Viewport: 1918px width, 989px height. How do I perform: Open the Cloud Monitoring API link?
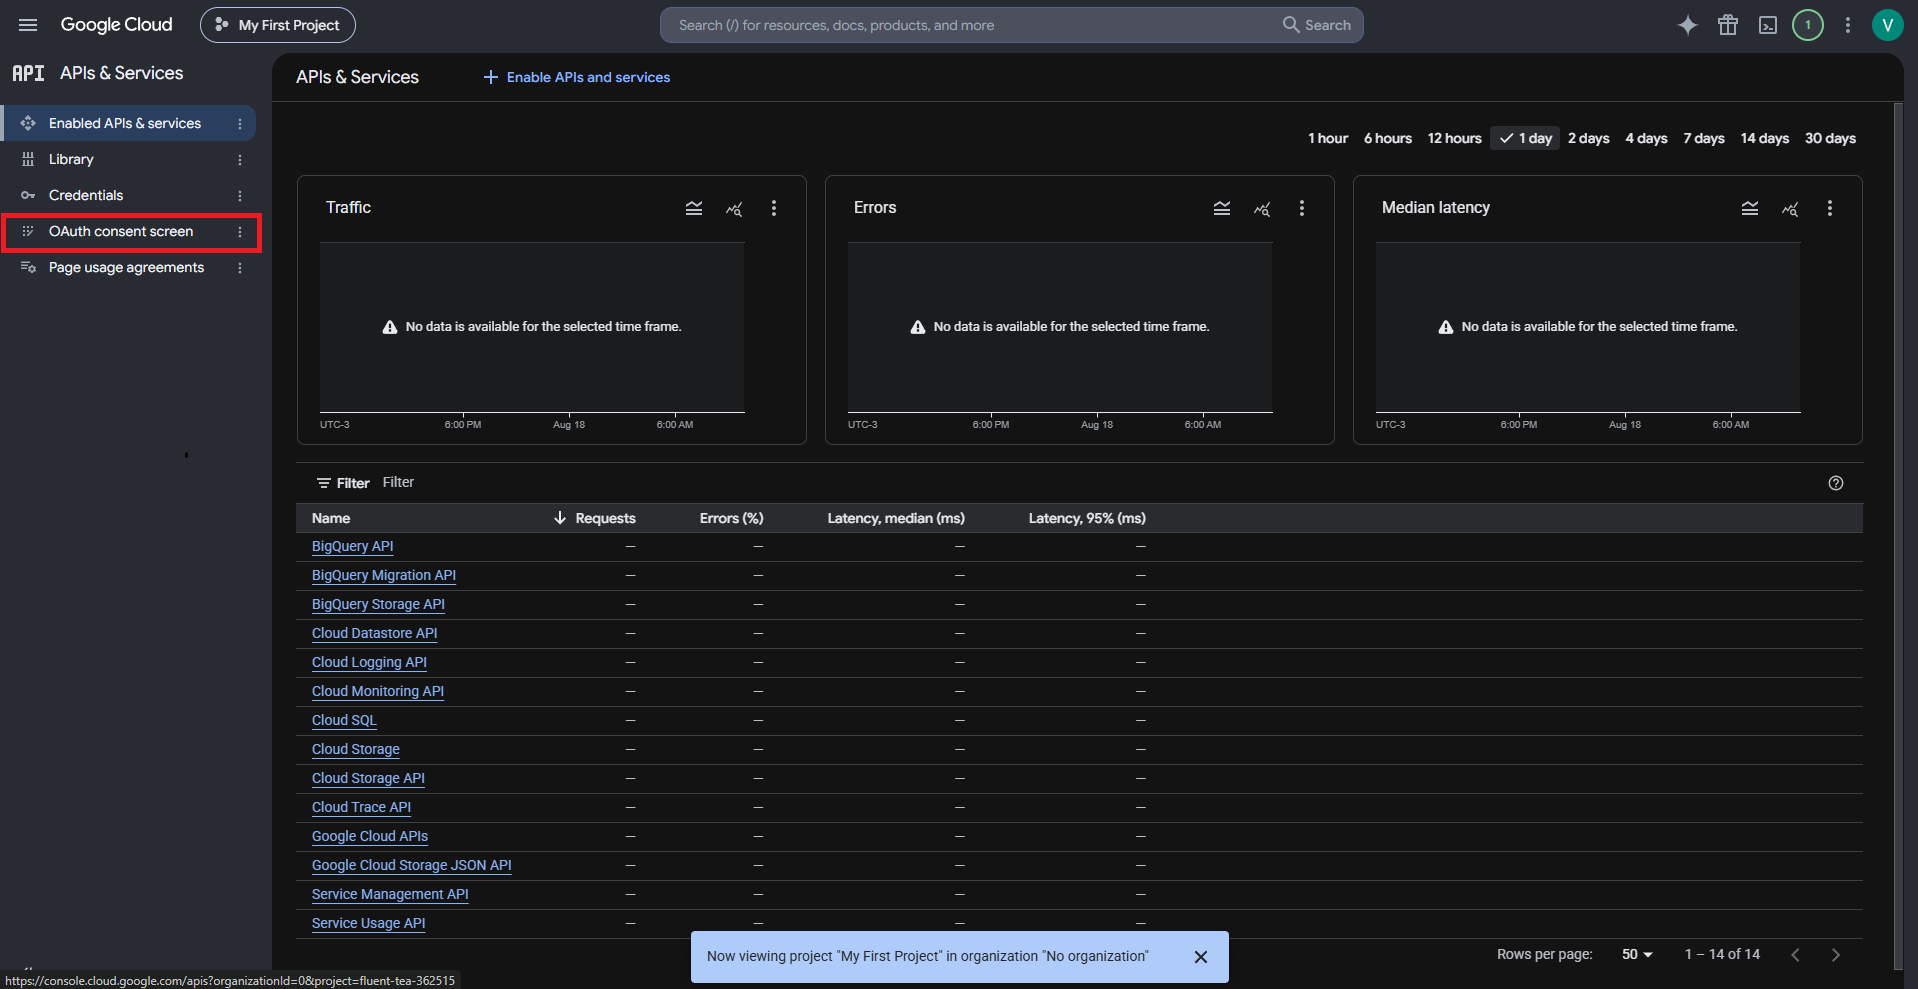click(378, 692)
